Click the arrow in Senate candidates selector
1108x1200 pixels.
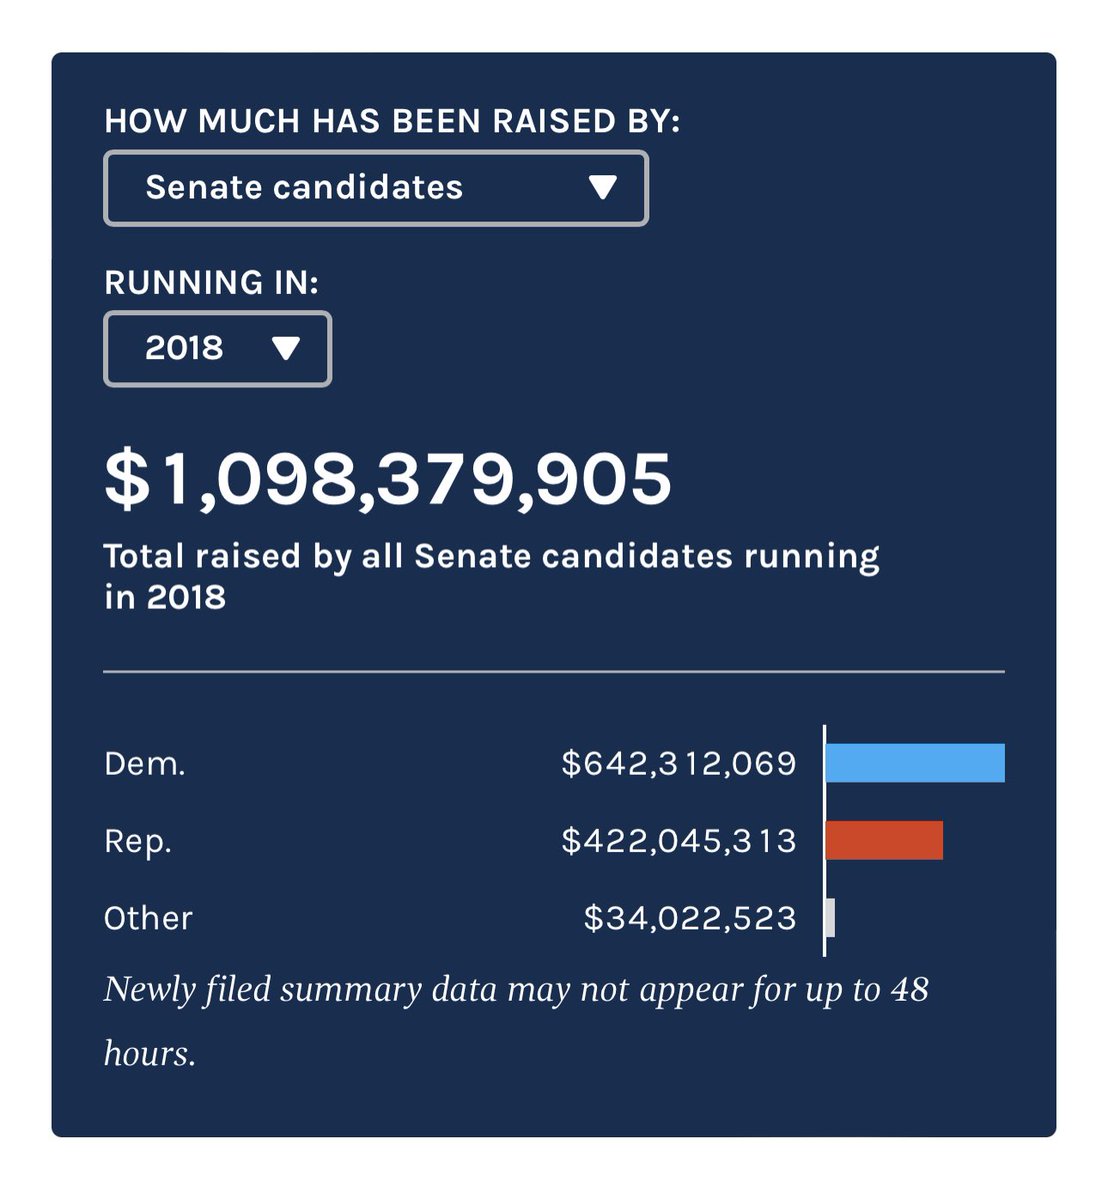tap(602, 188)
